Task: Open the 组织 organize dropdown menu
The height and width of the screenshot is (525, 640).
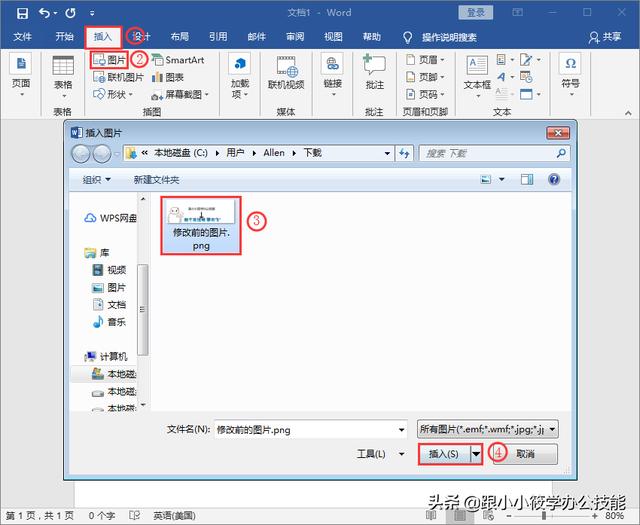Action: 96,179
